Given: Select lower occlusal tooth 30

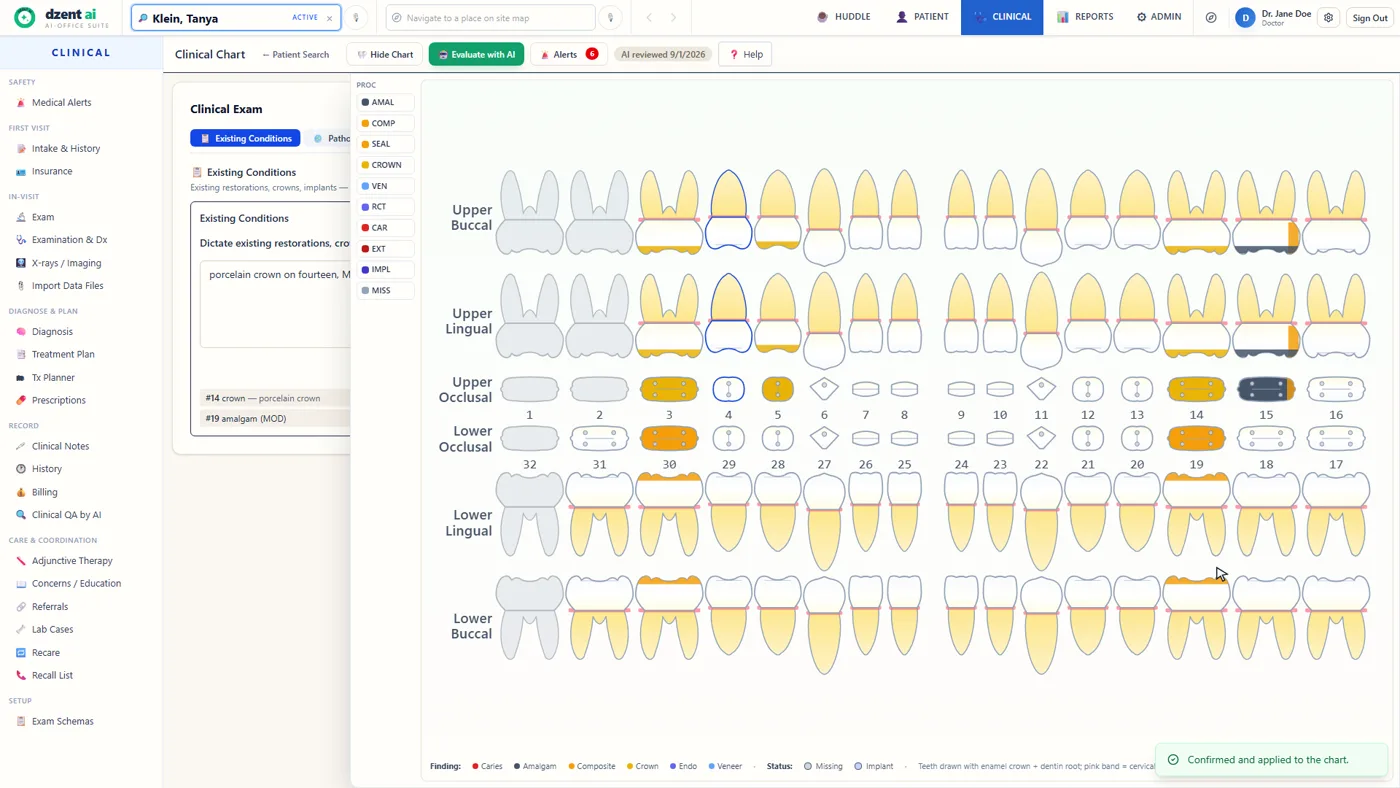Looking at the screenshot, I should click(x=669, y=438).
